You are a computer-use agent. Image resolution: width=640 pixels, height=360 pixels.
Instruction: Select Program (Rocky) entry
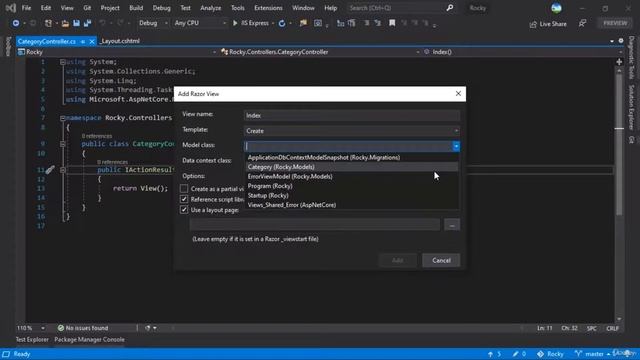(x=352, y=186)
